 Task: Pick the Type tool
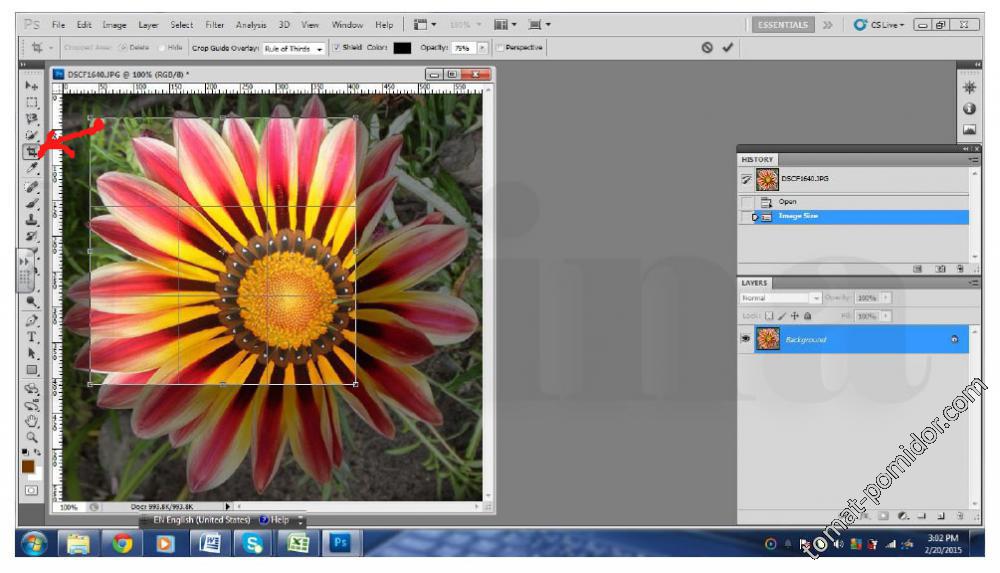coord(32,337)
